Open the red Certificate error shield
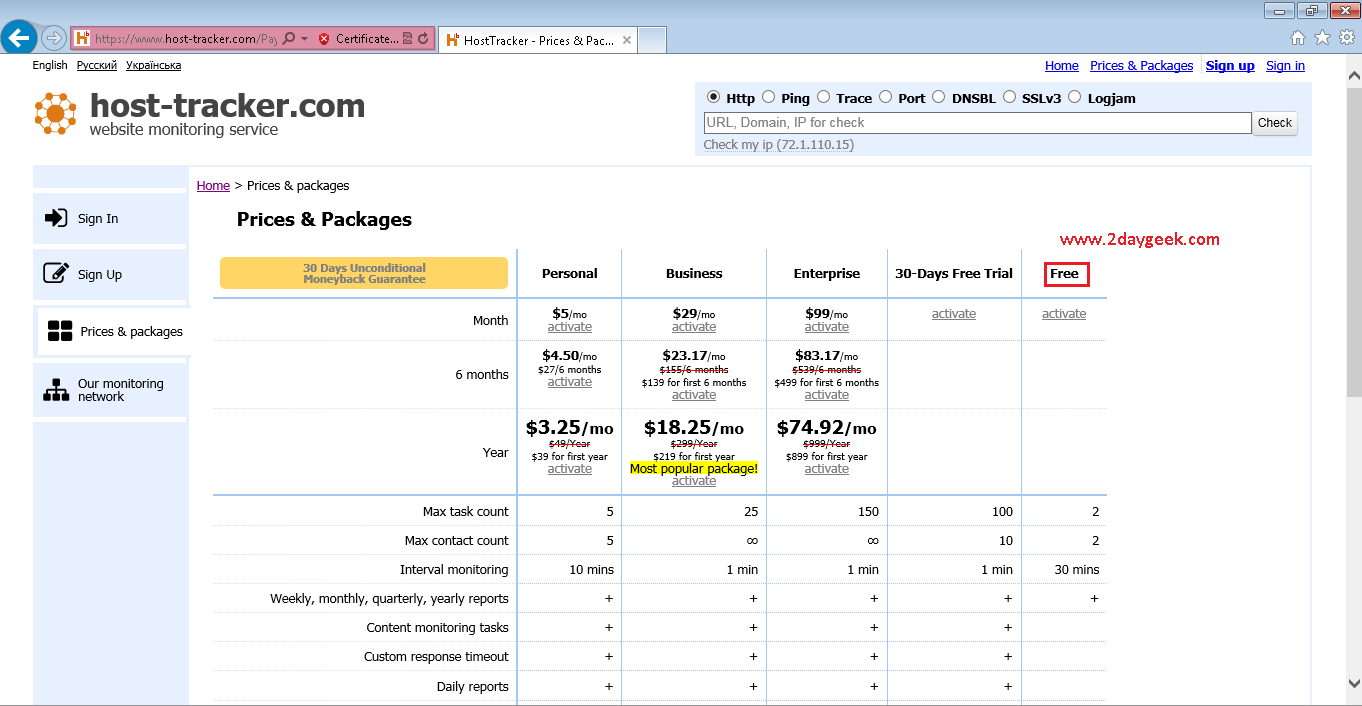 (324, 39)
